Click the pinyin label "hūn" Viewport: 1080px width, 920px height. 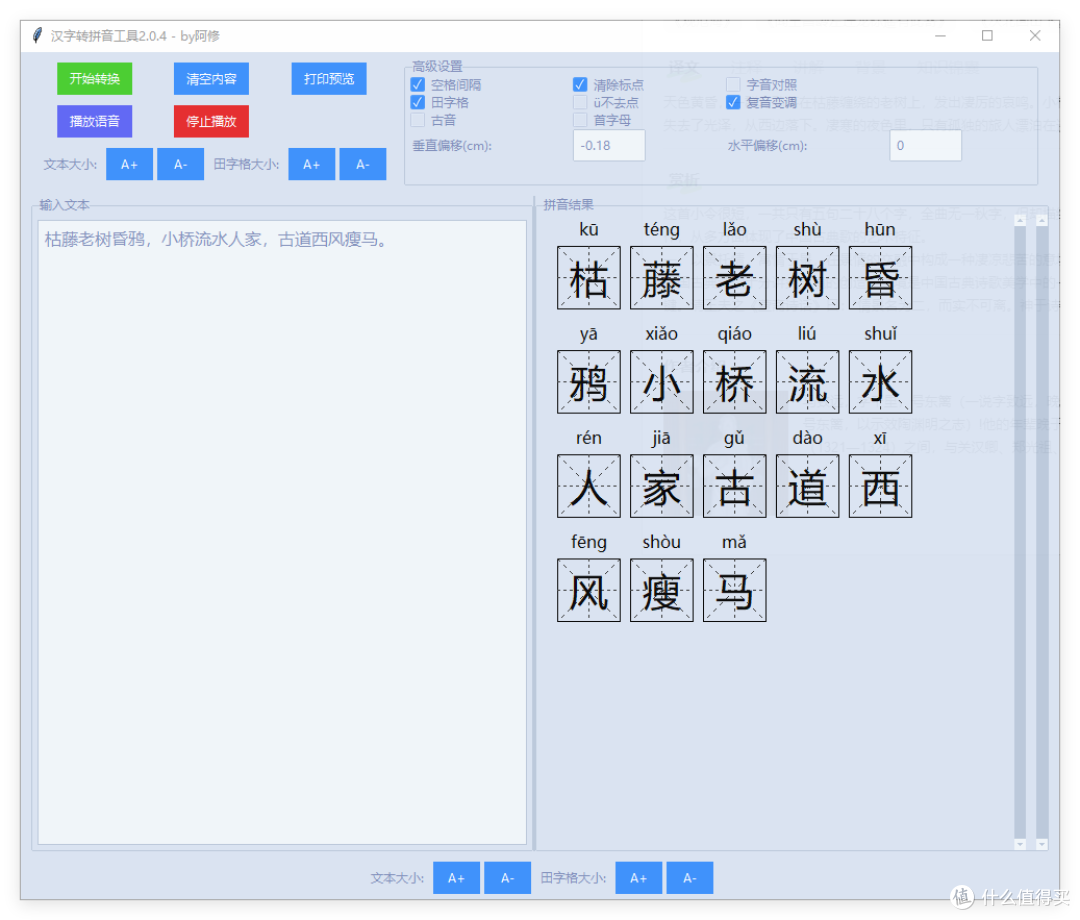click(x=880, y=229)
